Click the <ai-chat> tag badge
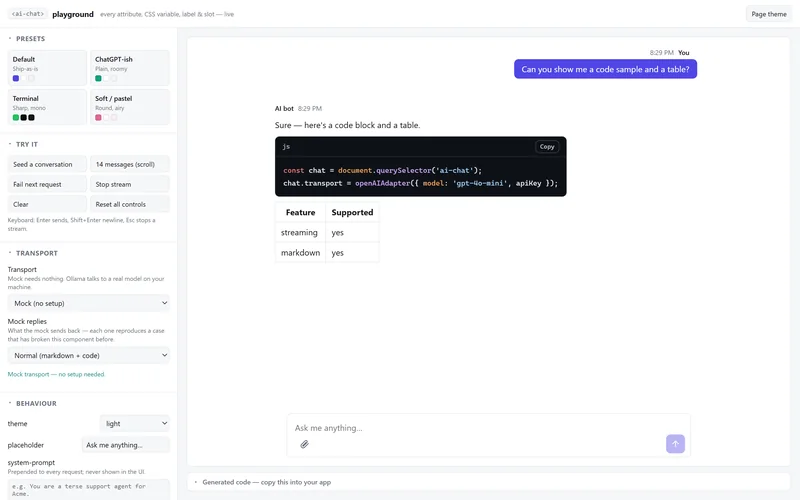The height and width of the screenshot is (500, 800). click(28, 14)
